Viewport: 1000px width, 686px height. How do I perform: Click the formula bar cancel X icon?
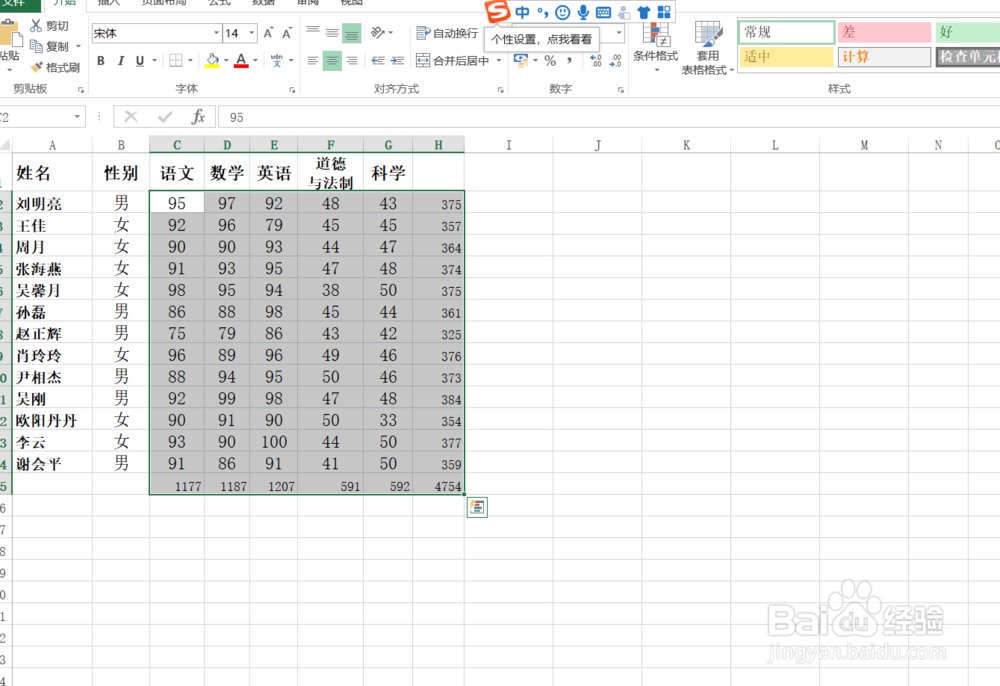coord(131,117)
